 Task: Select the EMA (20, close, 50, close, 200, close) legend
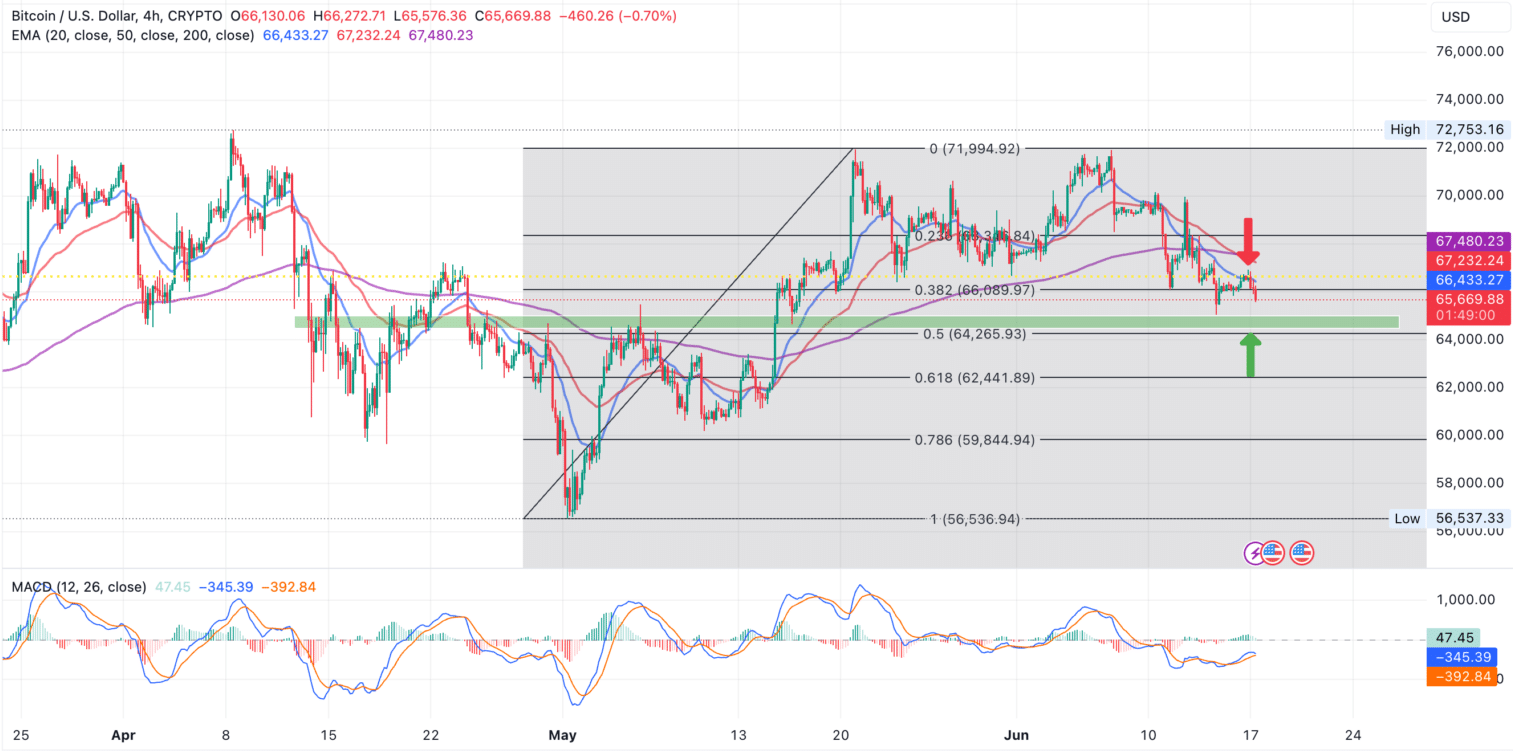[x=132, y=35]
